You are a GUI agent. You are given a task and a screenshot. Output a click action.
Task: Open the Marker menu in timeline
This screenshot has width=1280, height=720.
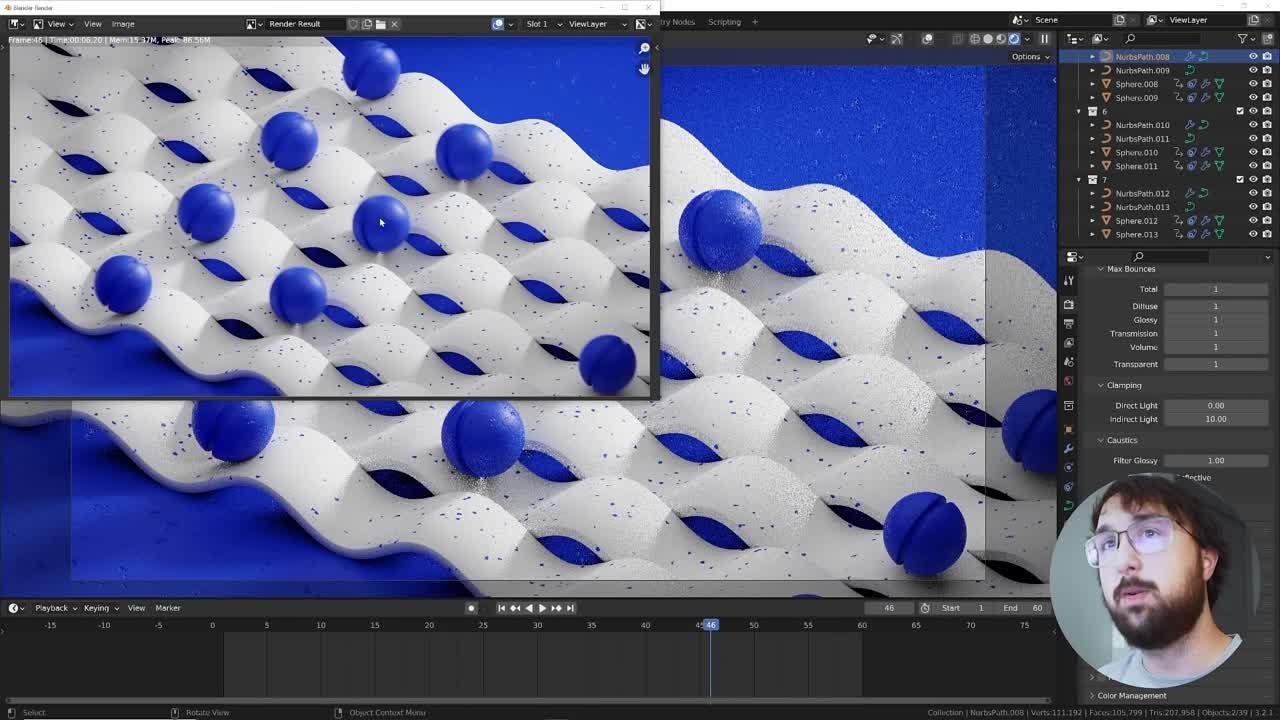pos(167,608)
